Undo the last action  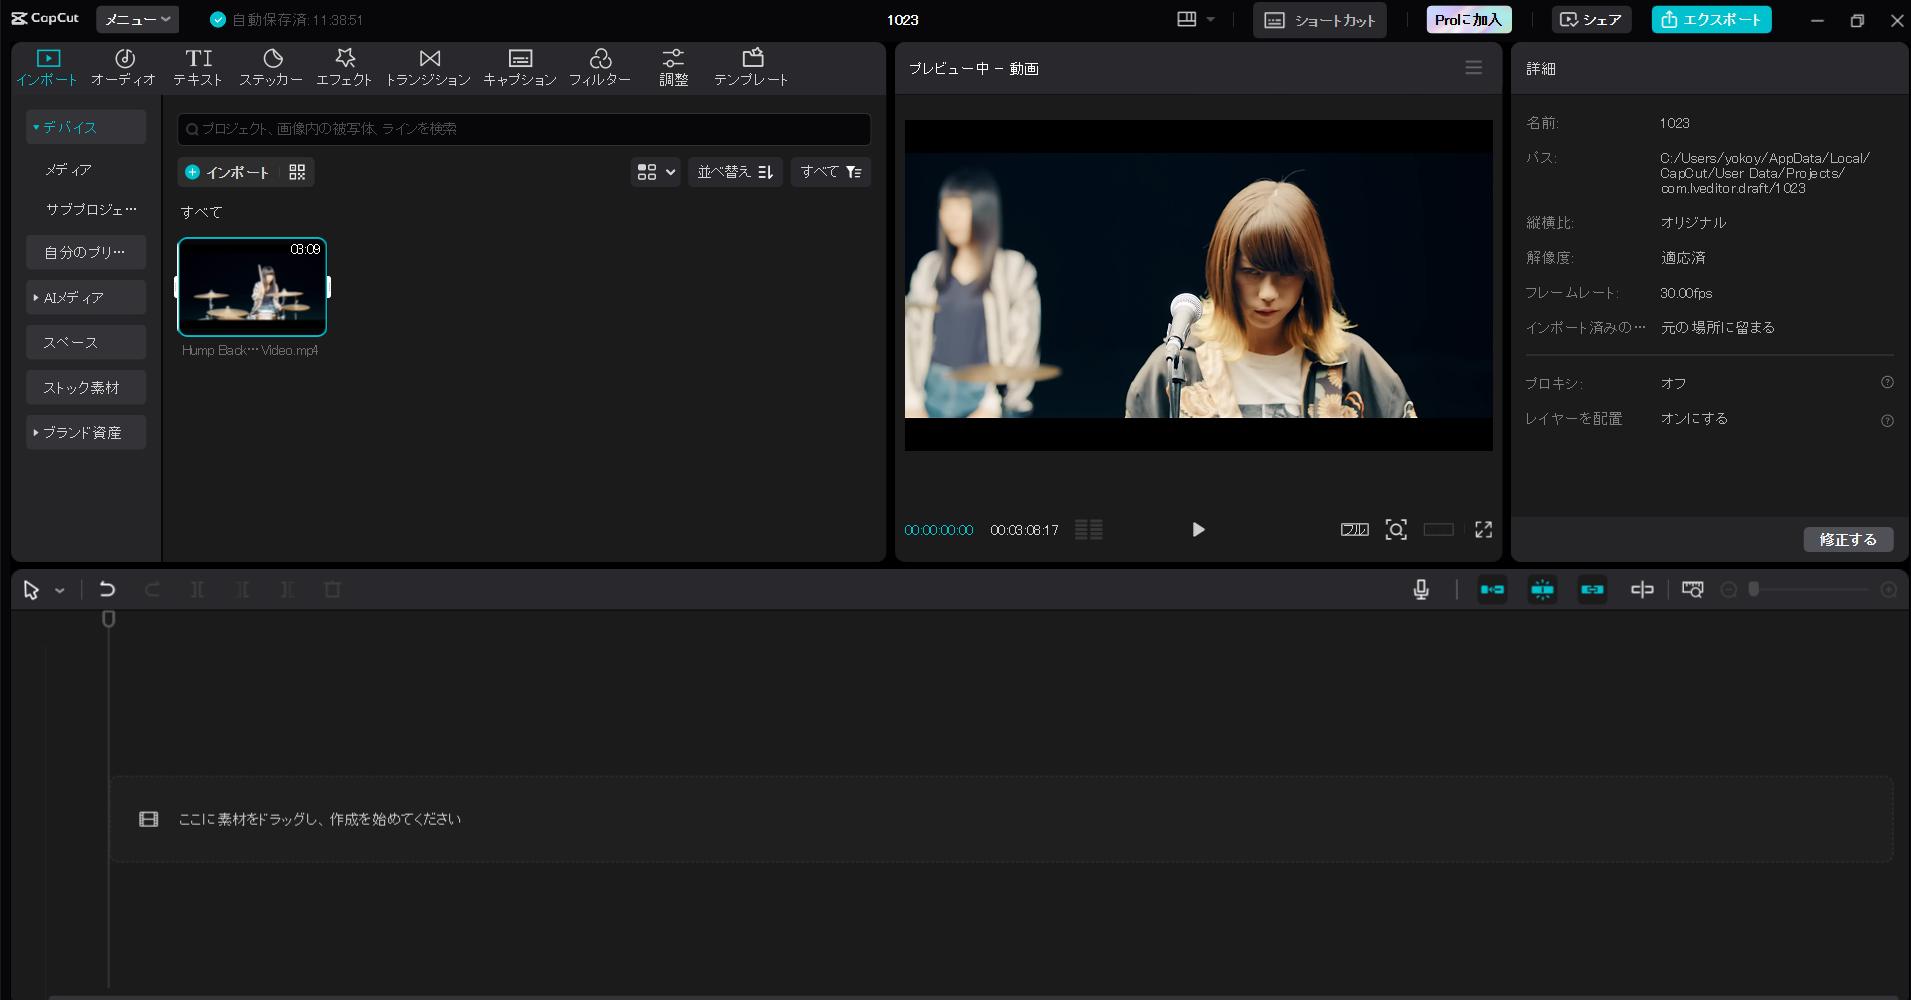(107, 590)
